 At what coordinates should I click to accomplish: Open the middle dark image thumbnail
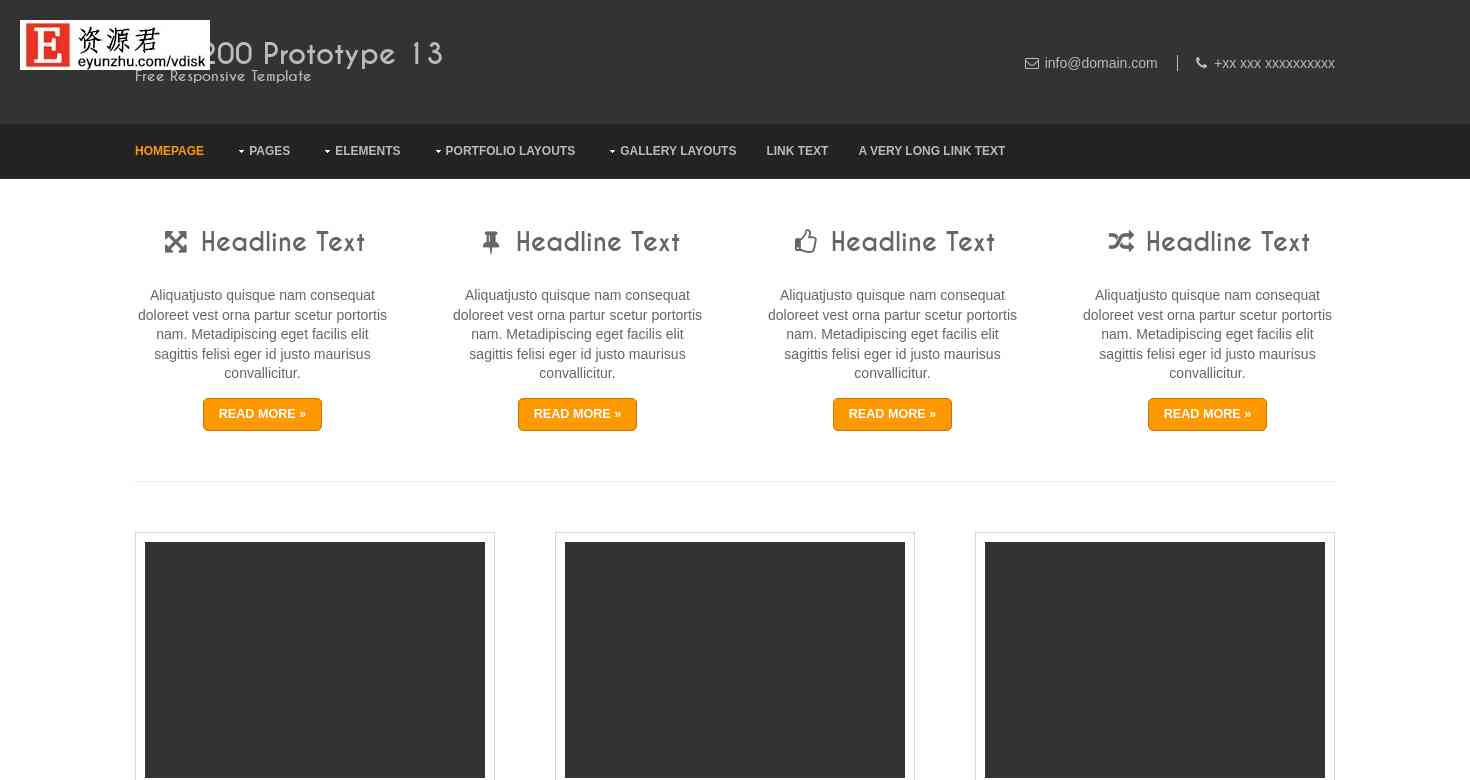coord(735,660)
